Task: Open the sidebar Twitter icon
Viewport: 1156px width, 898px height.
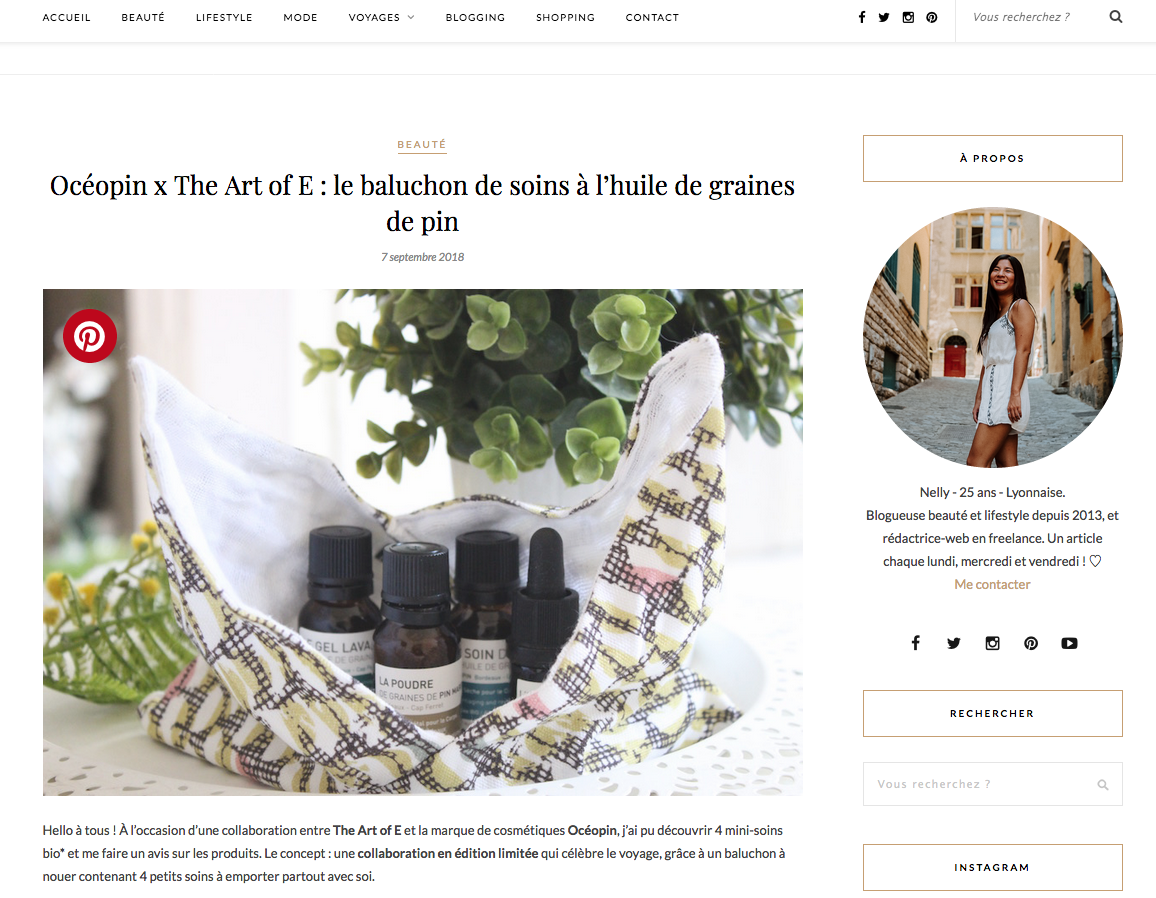Action: point(954,643)
